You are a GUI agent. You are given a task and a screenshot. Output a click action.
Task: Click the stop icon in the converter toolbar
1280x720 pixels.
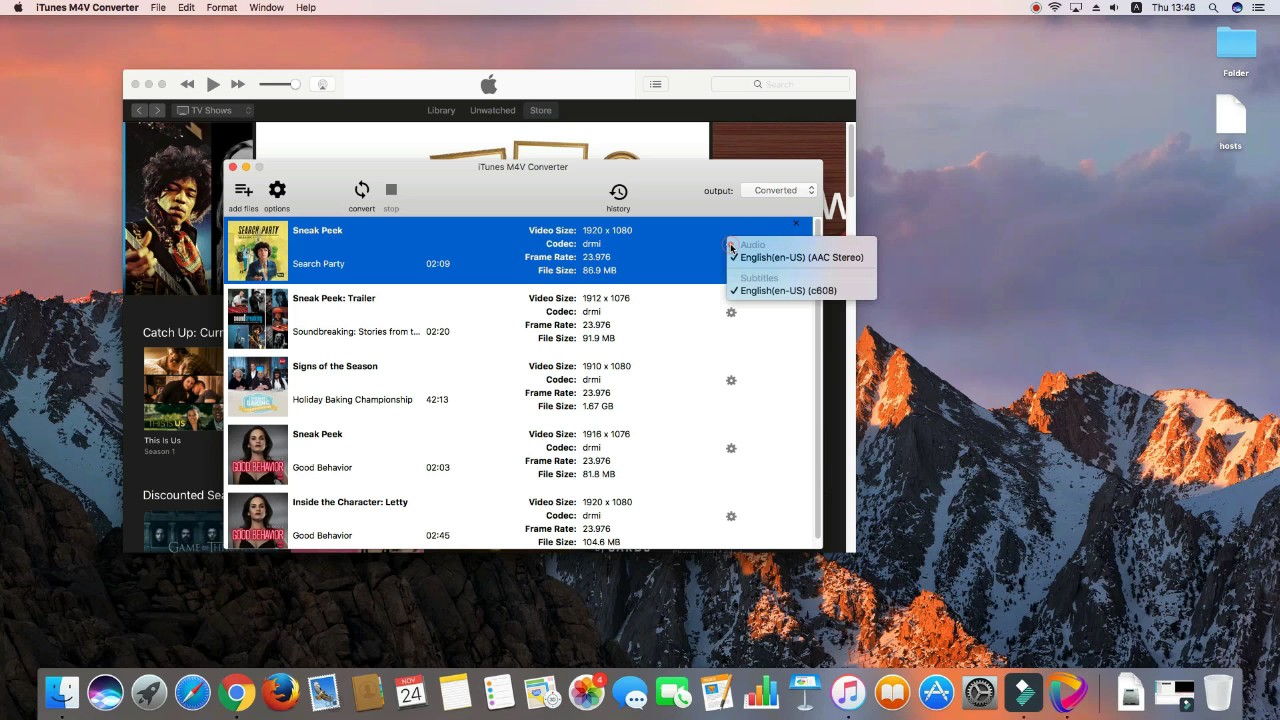[x=391, y=190]
